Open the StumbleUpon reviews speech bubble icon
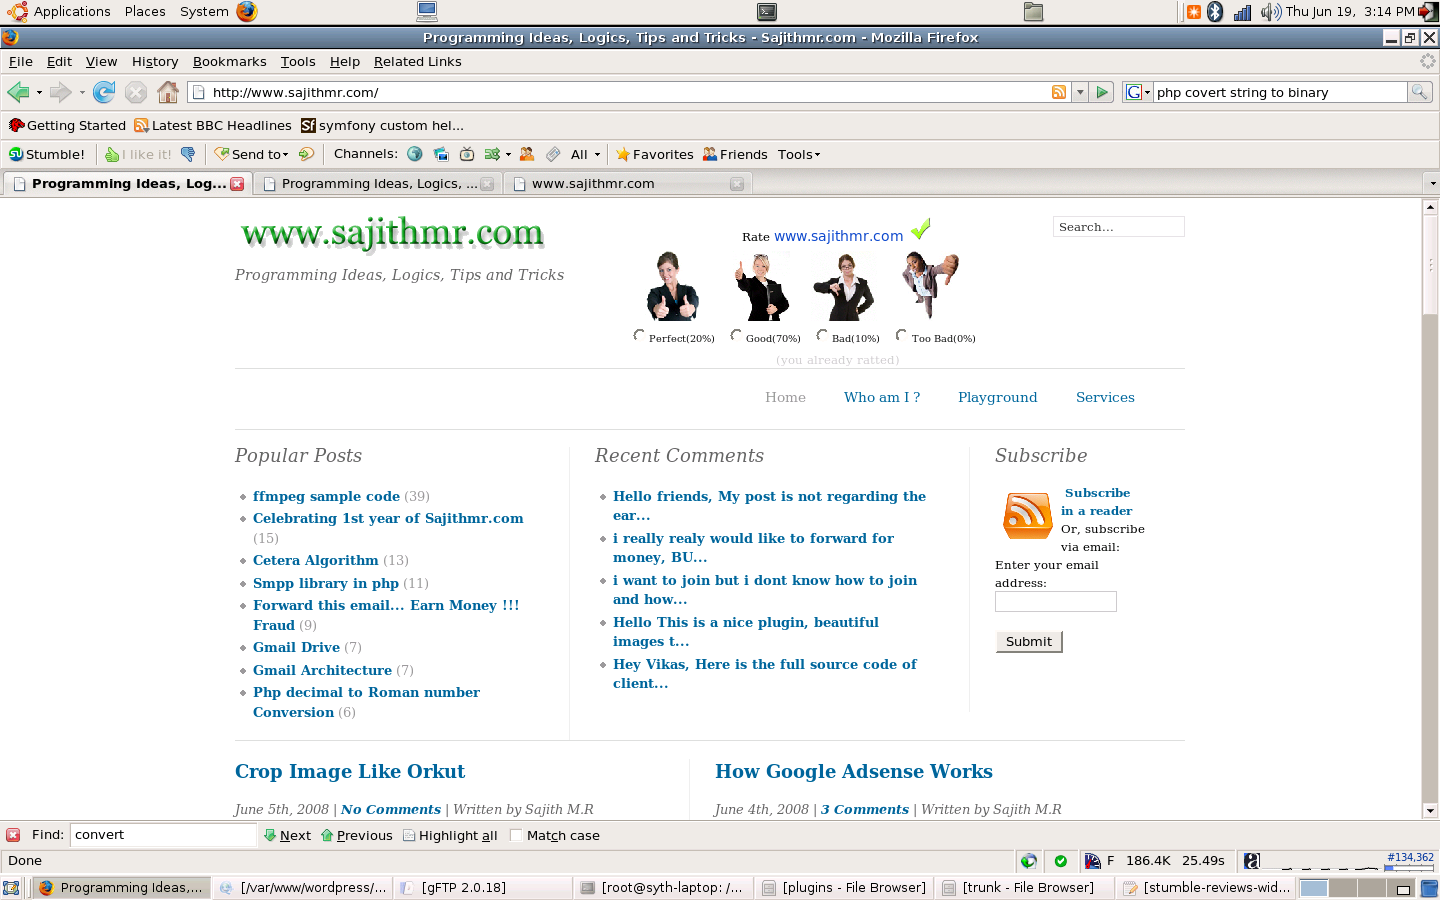 (306, 154)
